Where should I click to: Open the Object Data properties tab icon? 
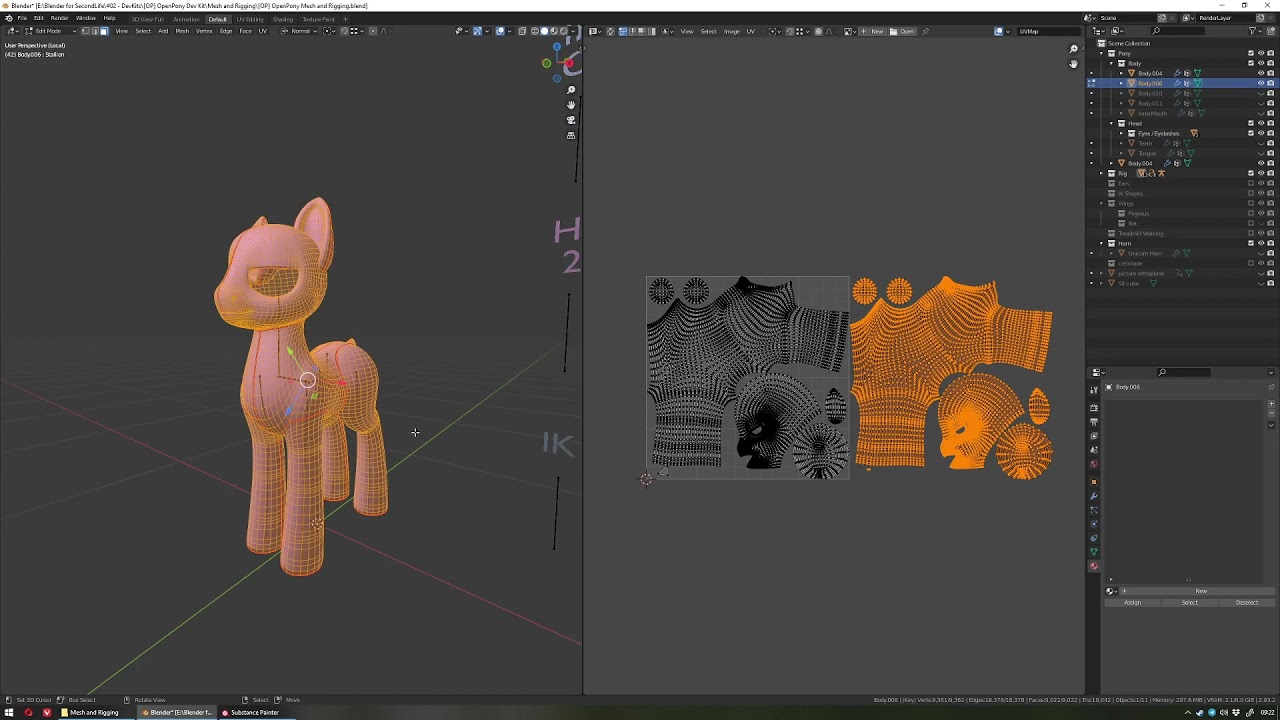pyautogui.click(x=1094, y=552)
